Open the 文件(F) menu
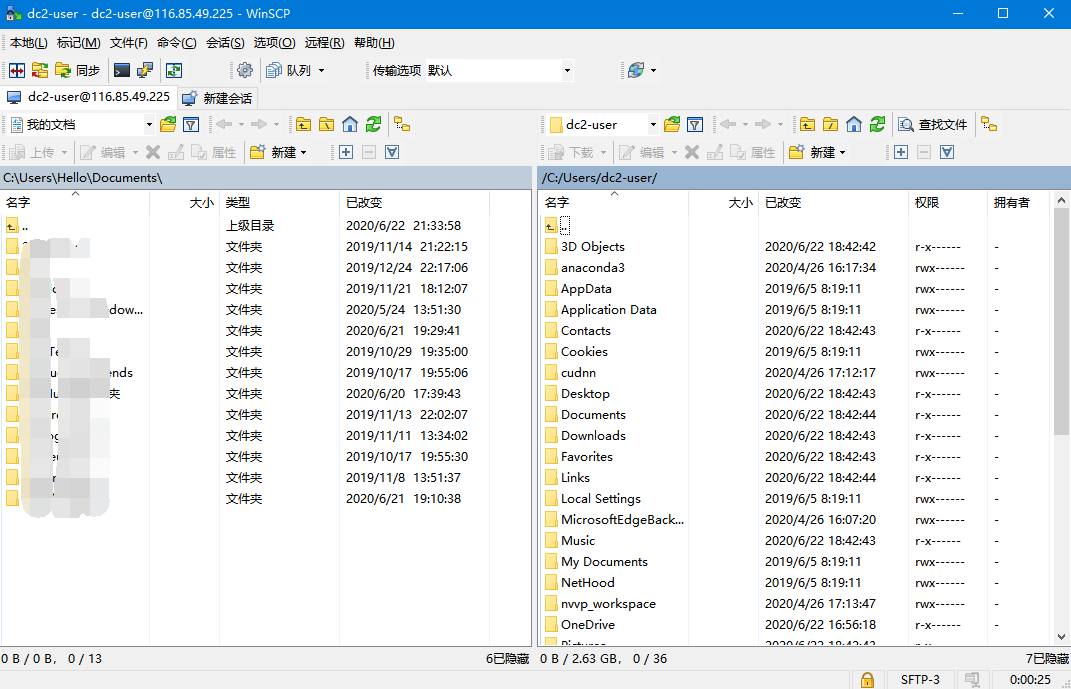The width and height of the screenshot is (1071, 689). (128, 43)
